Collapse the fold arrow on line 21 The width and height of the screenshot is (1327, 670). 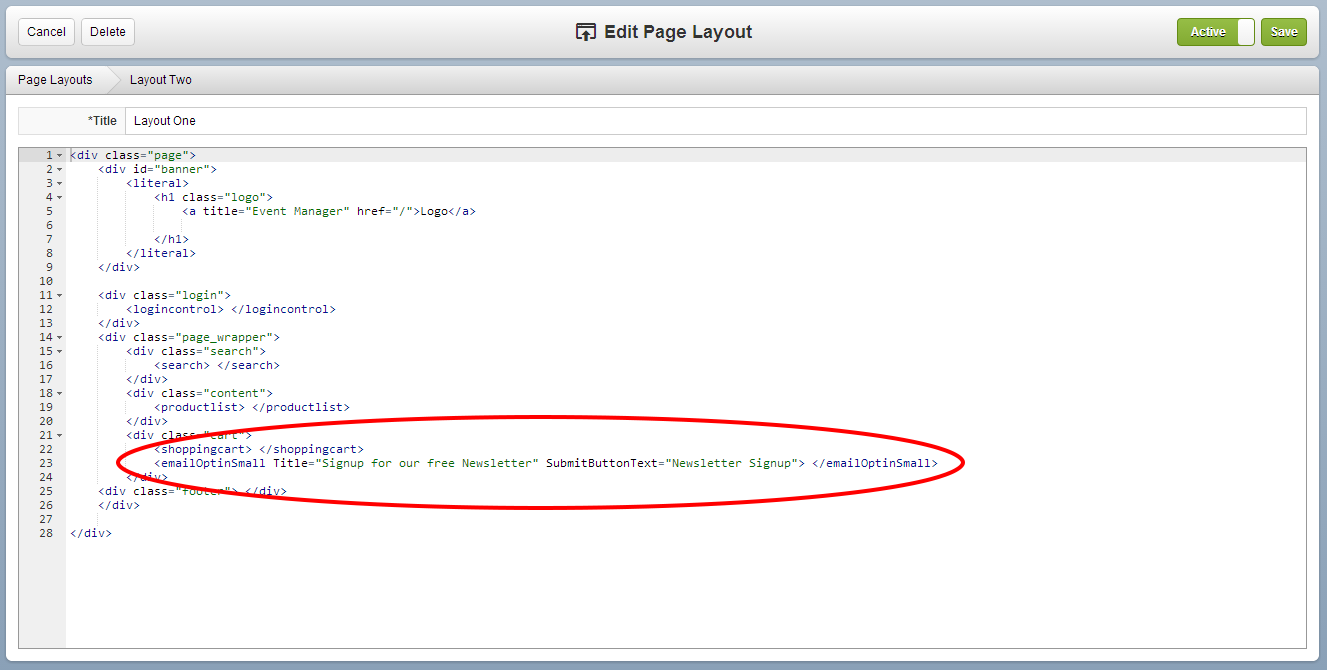coord(60,435)
